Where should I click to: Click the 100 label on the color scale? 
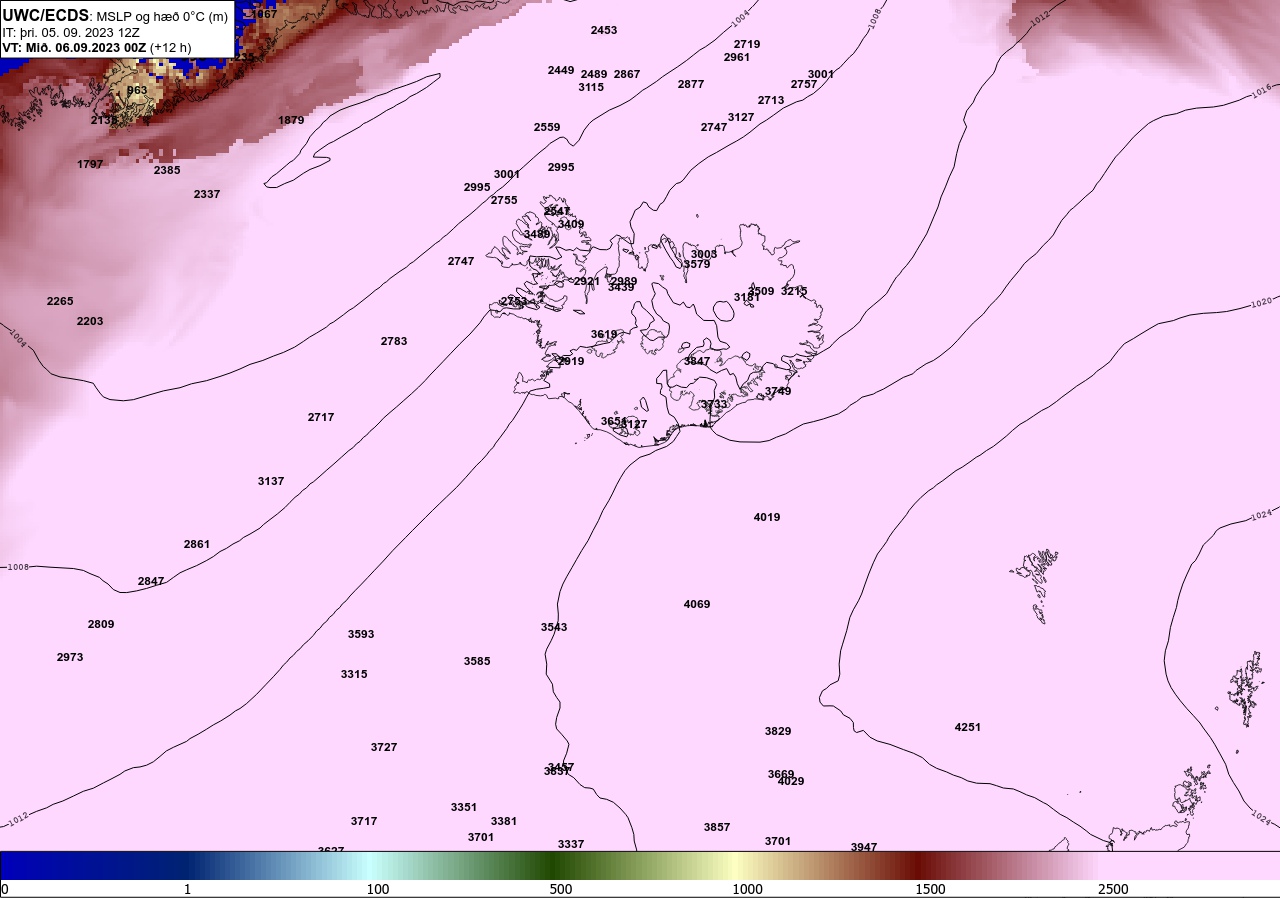pos(378,889)
